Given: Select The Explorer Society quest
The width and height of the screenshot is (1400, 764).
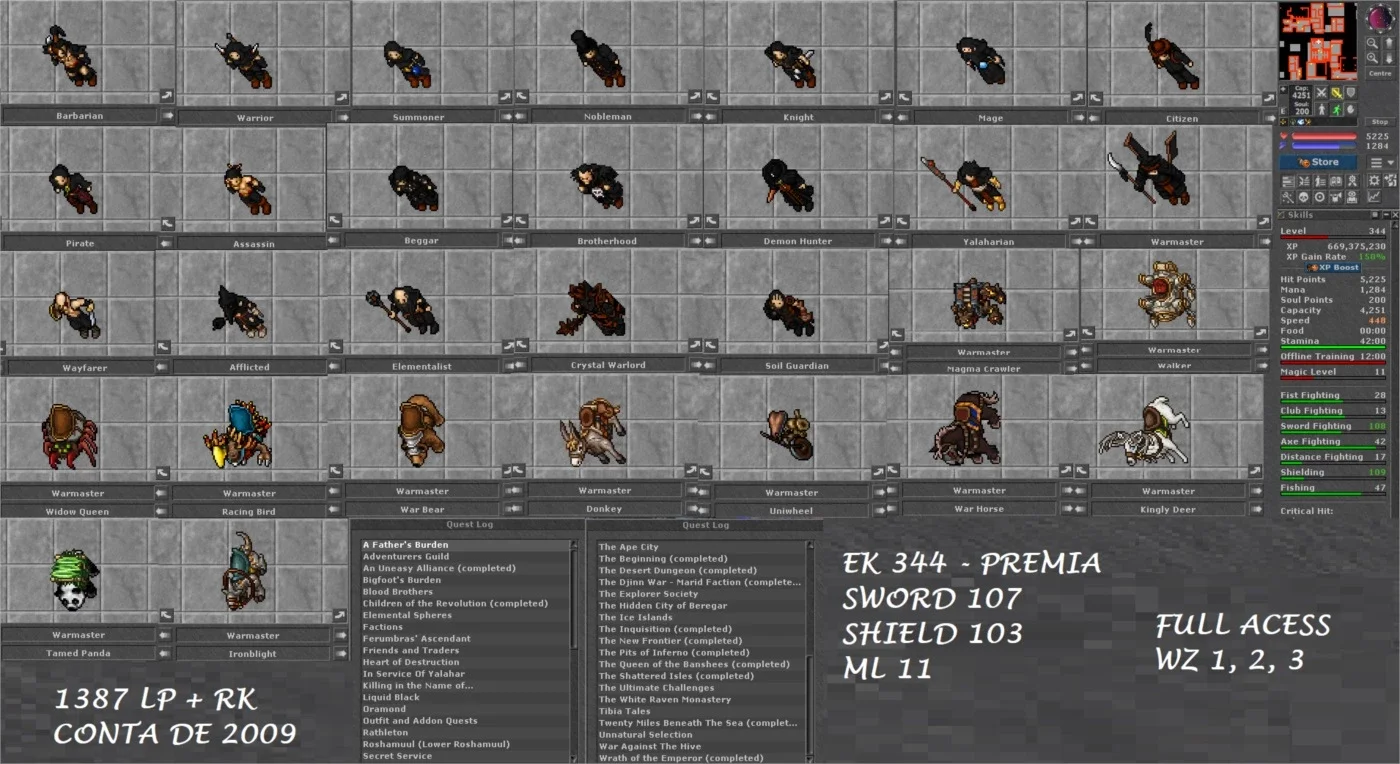Looking at the screenshot, I should pos(701,594).
